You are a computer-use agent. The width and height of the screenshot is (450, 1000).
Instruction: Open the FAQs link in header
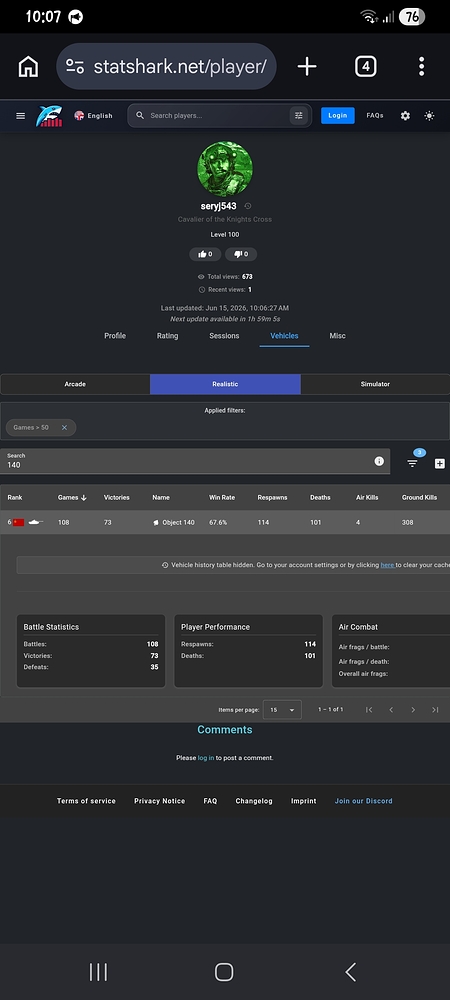pyautogui.click(x=375, y=115)
